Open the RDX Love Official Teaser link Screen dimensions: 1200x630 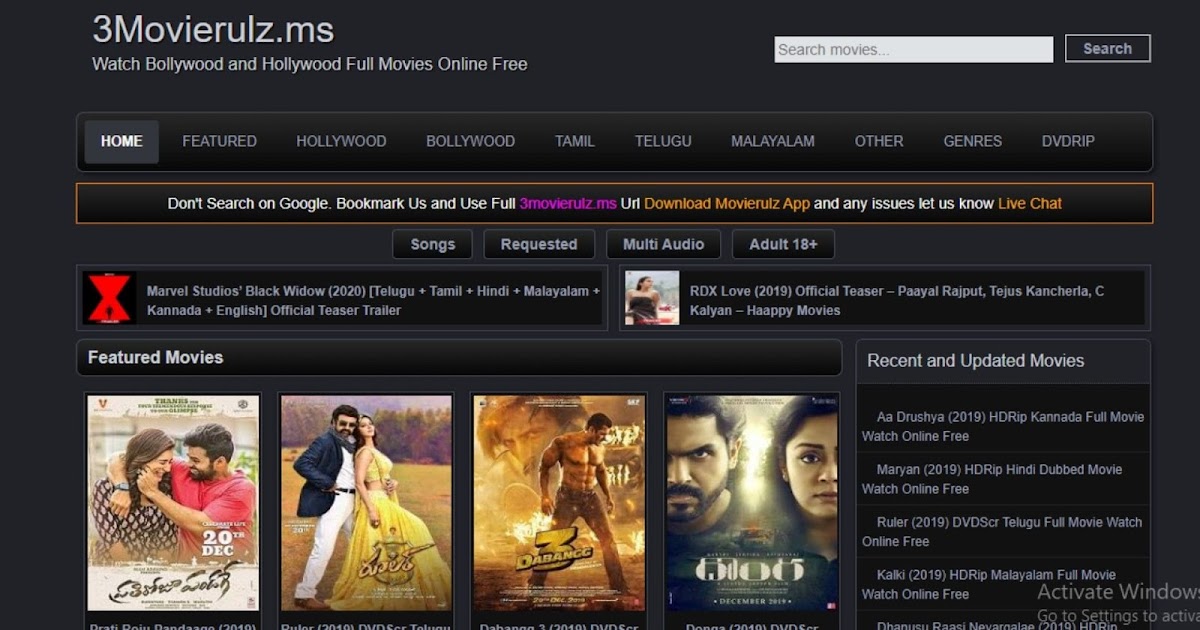pyautogui.click(x=897, y=301)
